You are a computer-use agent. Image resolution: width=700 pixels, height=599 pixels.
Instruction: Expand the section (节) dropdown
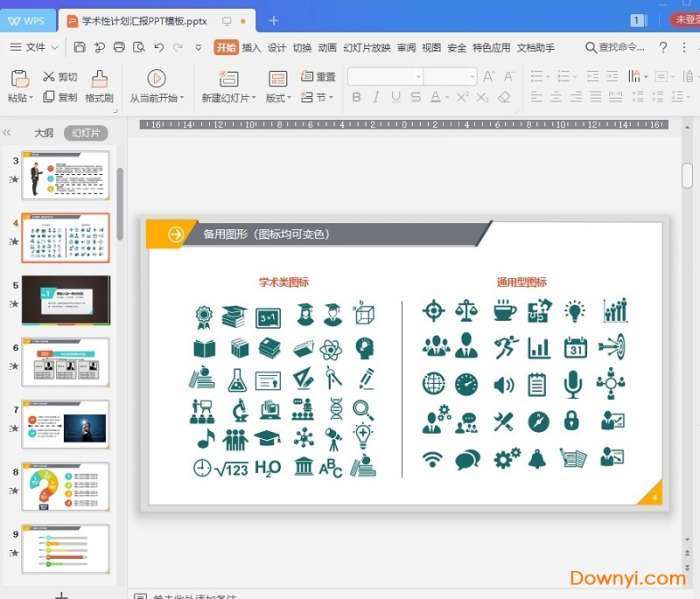(331, 97)
